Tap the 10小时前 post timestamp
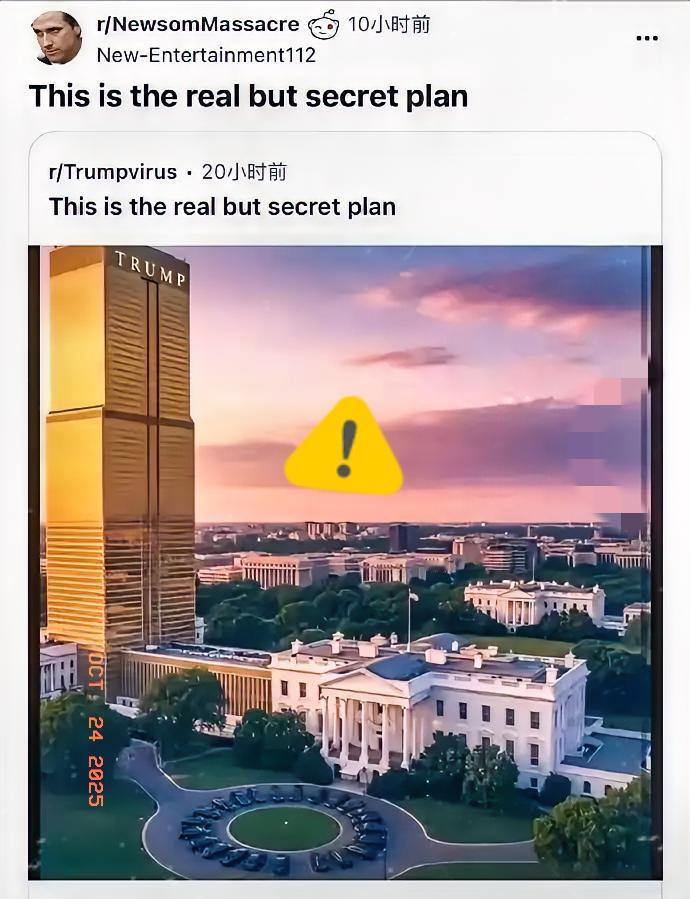The height and width of the screenshot is (899, 690). click(389, 25)
